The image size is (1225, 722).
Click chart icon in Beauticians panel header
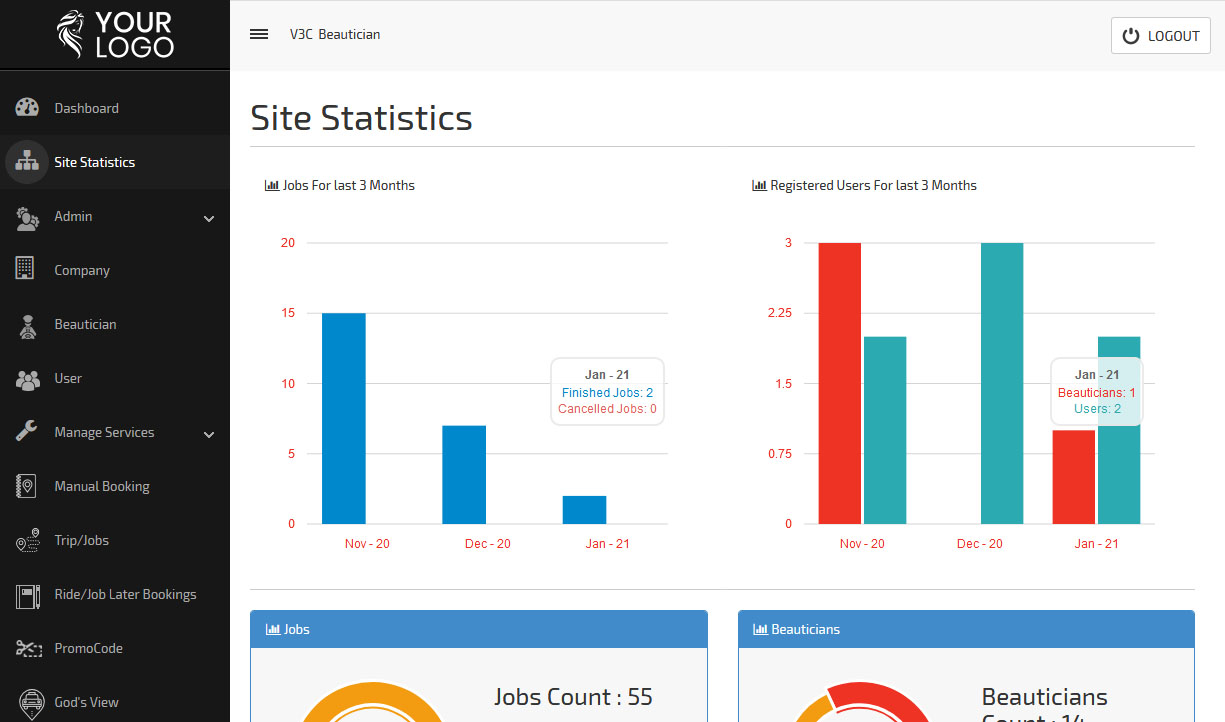pos(760,629)
